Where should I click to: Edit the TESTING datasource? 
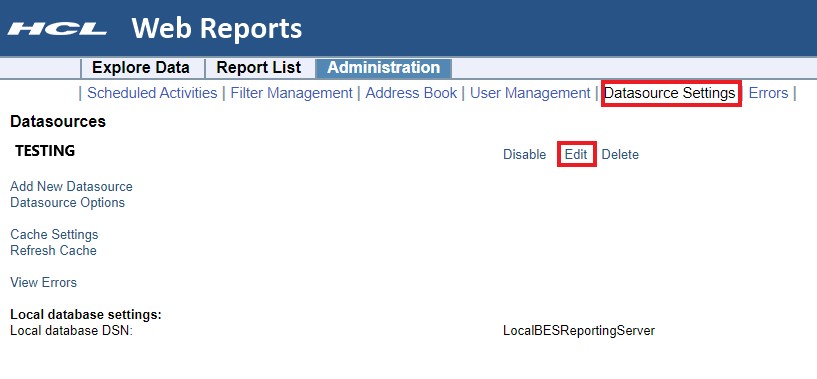click(576, 154)
